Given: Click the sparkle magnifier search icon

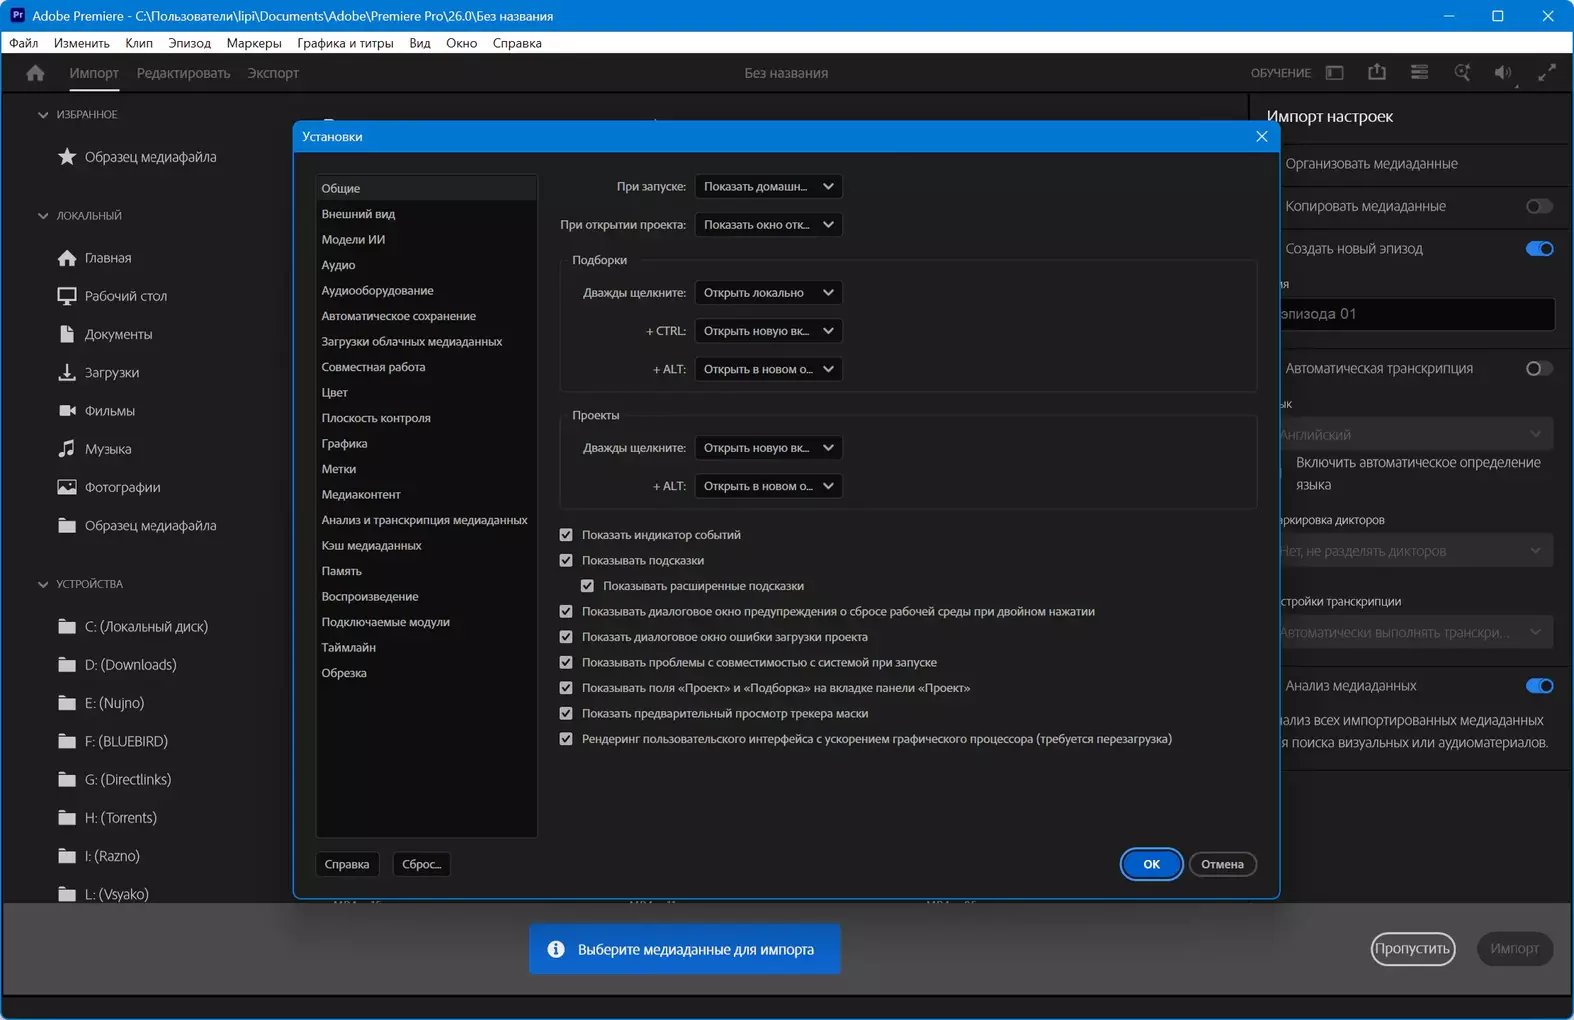Looking at the screenshot, I should click(1462, 73).
